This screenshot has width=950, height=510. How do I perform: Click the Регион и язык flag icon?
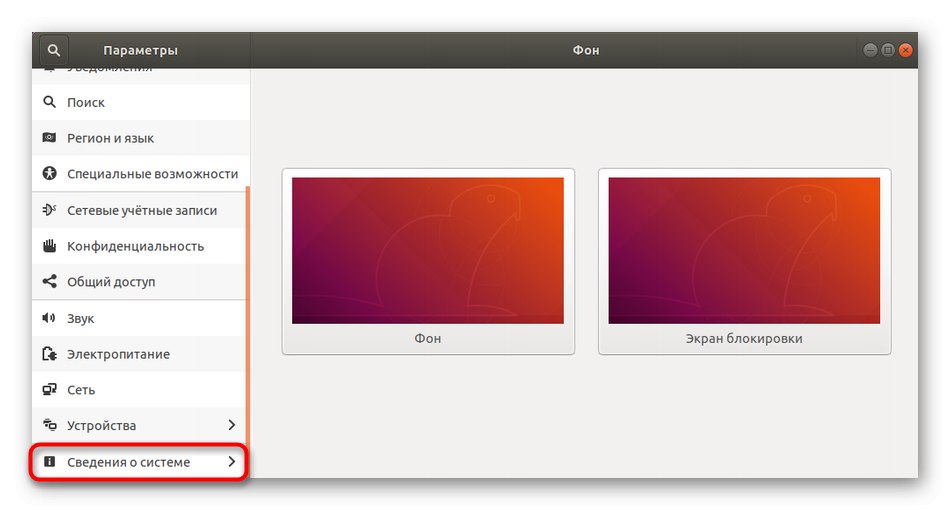coord(50,137)
